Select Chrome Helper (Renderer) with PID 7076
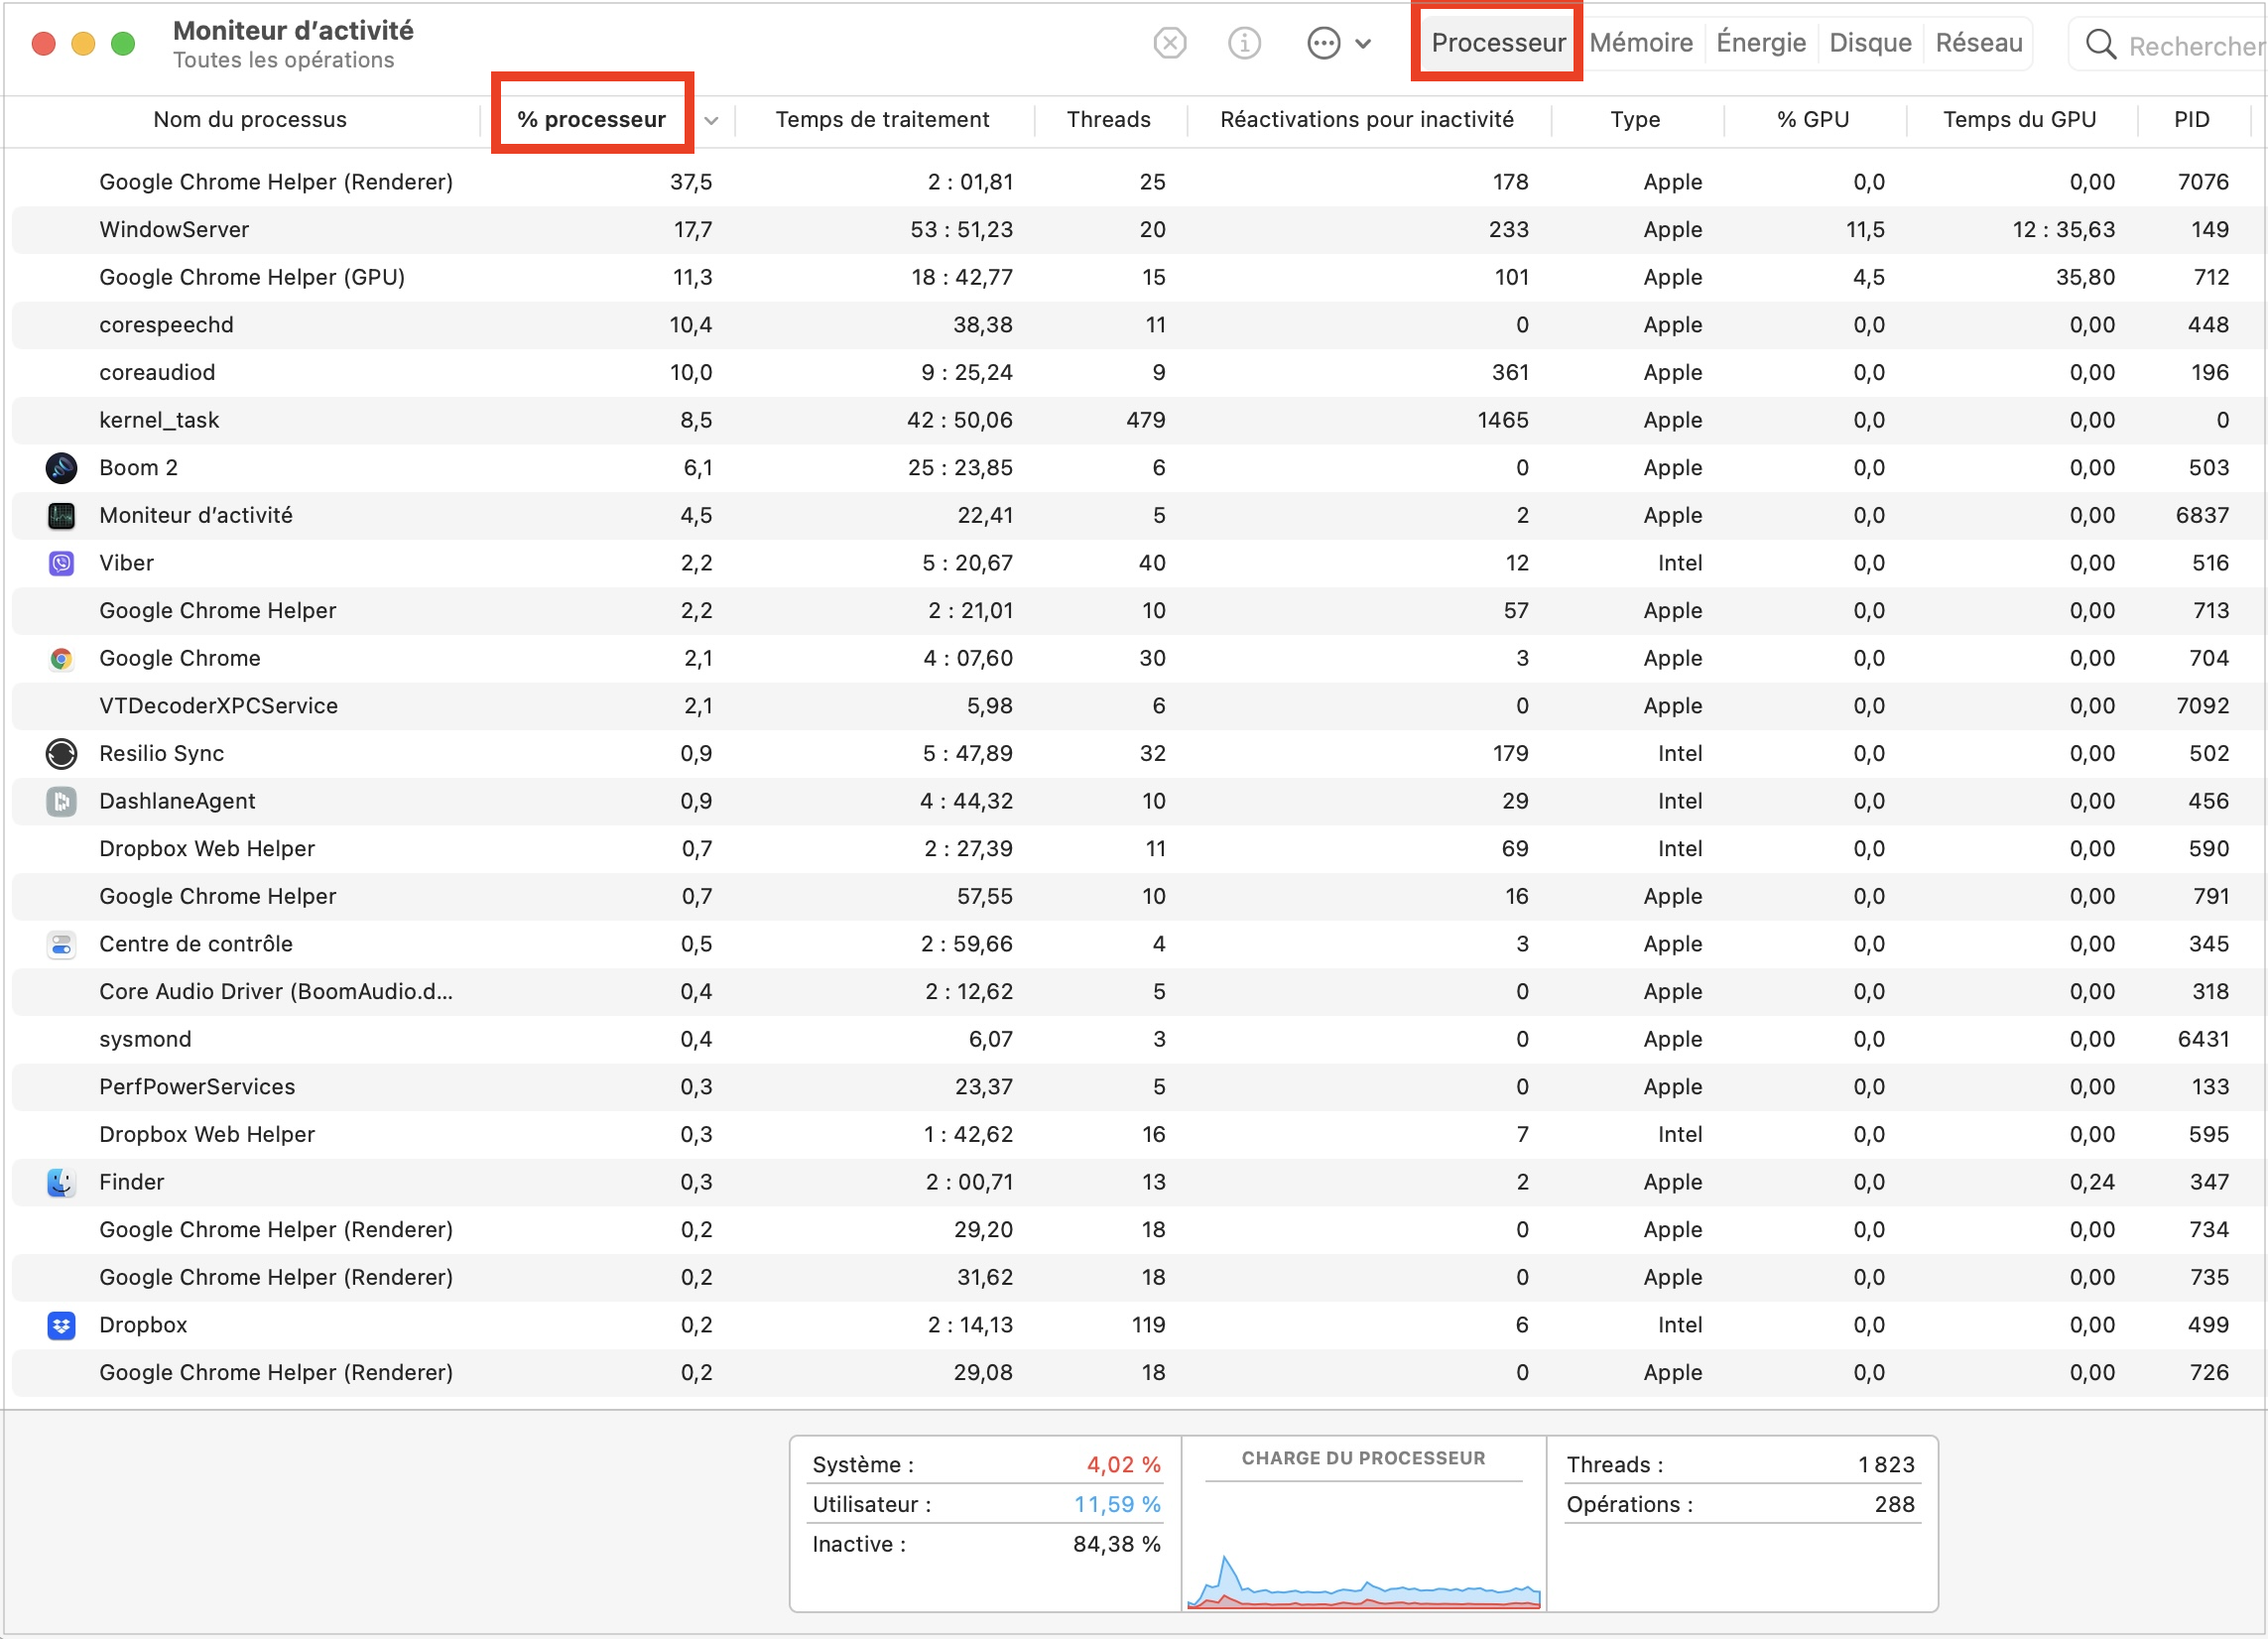Image resolution: width=2268 pixels, height=1639 pixels. [1138, 182]
